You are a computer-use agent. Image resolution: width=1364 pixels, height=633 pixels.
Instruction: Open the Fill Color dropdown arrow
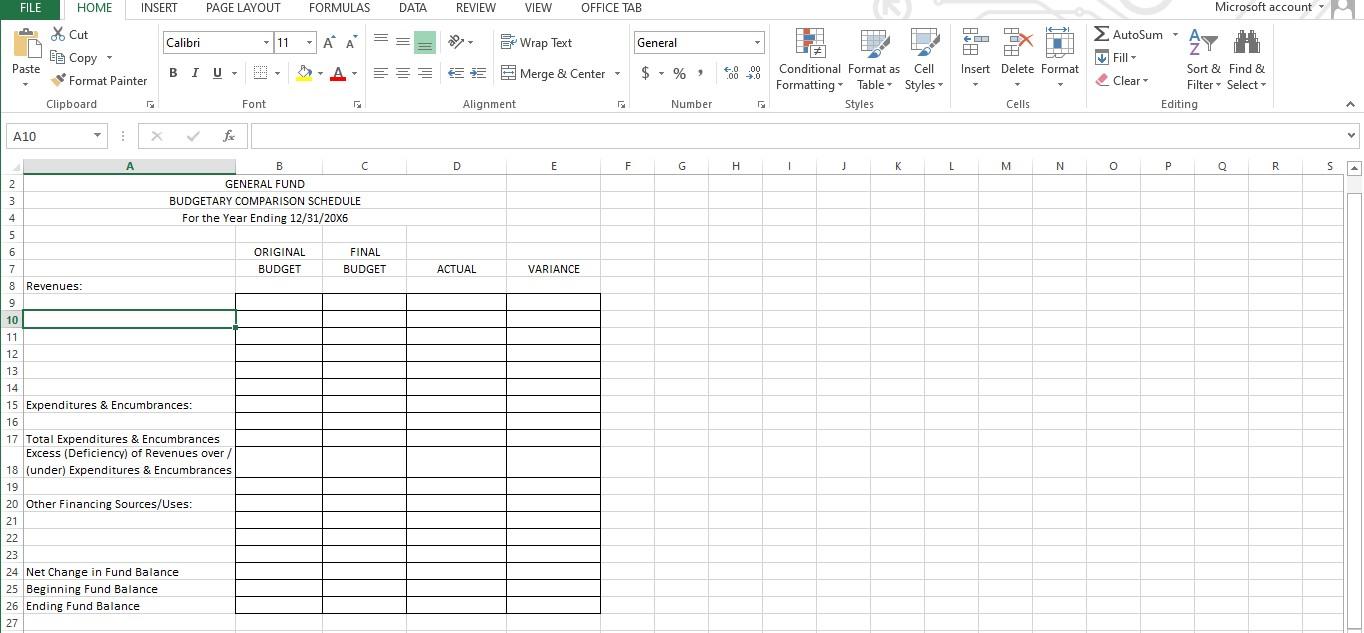[x=318, y=74]
